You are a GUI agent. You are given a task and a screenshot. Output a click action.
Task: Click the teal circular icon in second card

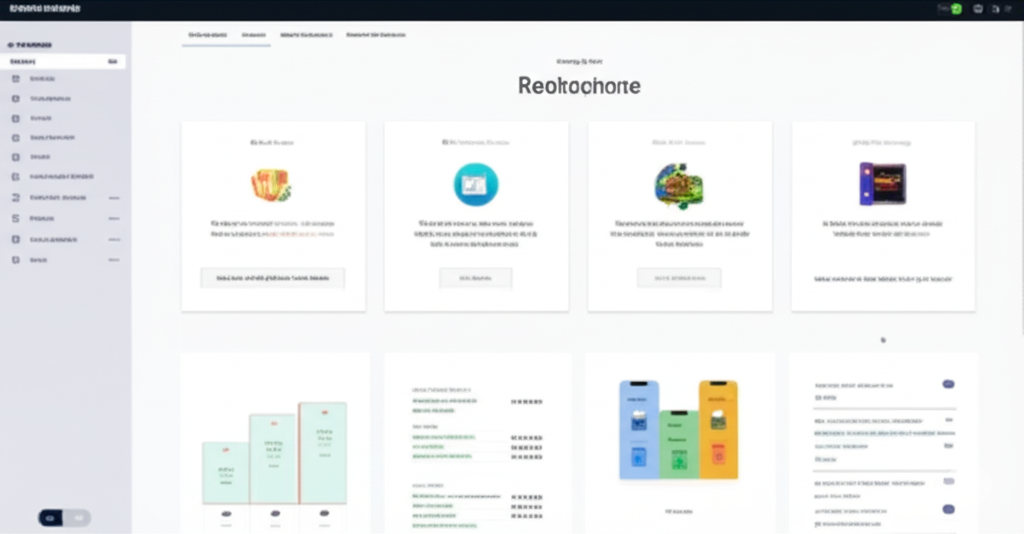pyautogui.click(x=476, y=185)
